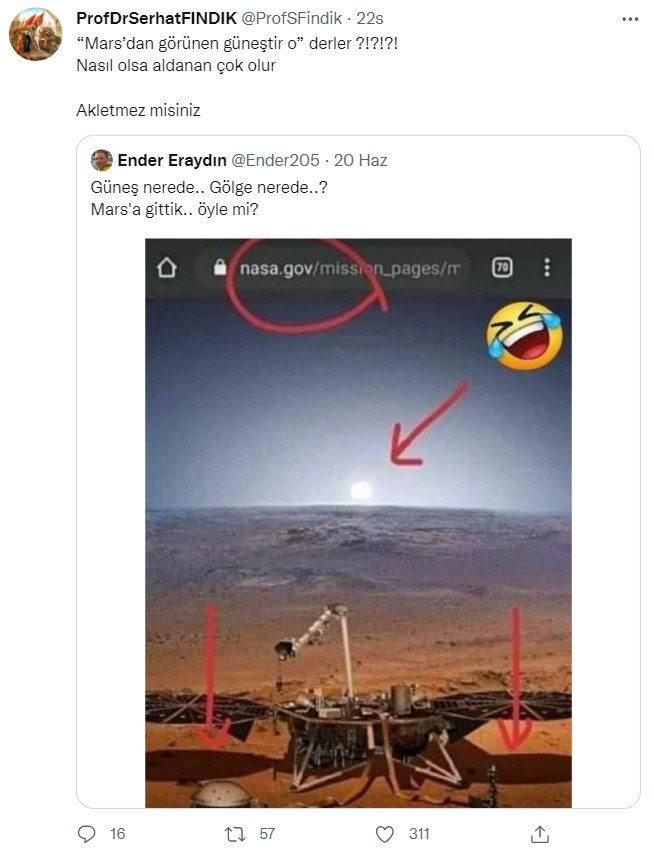This screenshot has height=853, width=654.
Task: Open Ender Eraydın's name in quoted tweet
Action: click(x=172, y=160)
